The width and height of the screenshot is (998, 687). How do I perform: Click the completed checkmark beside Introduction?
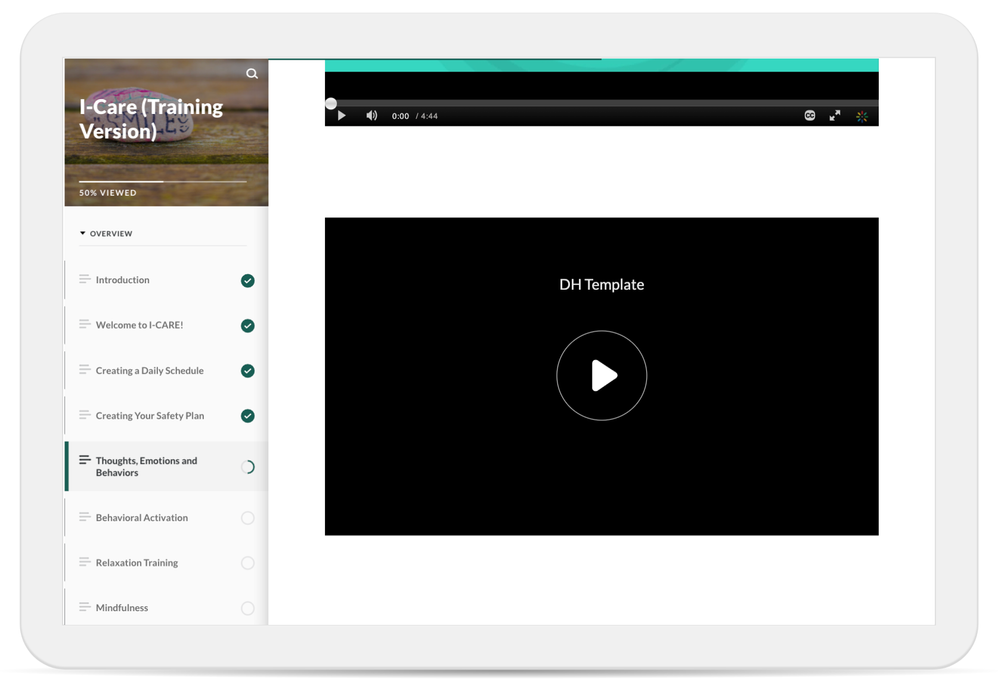248,281
